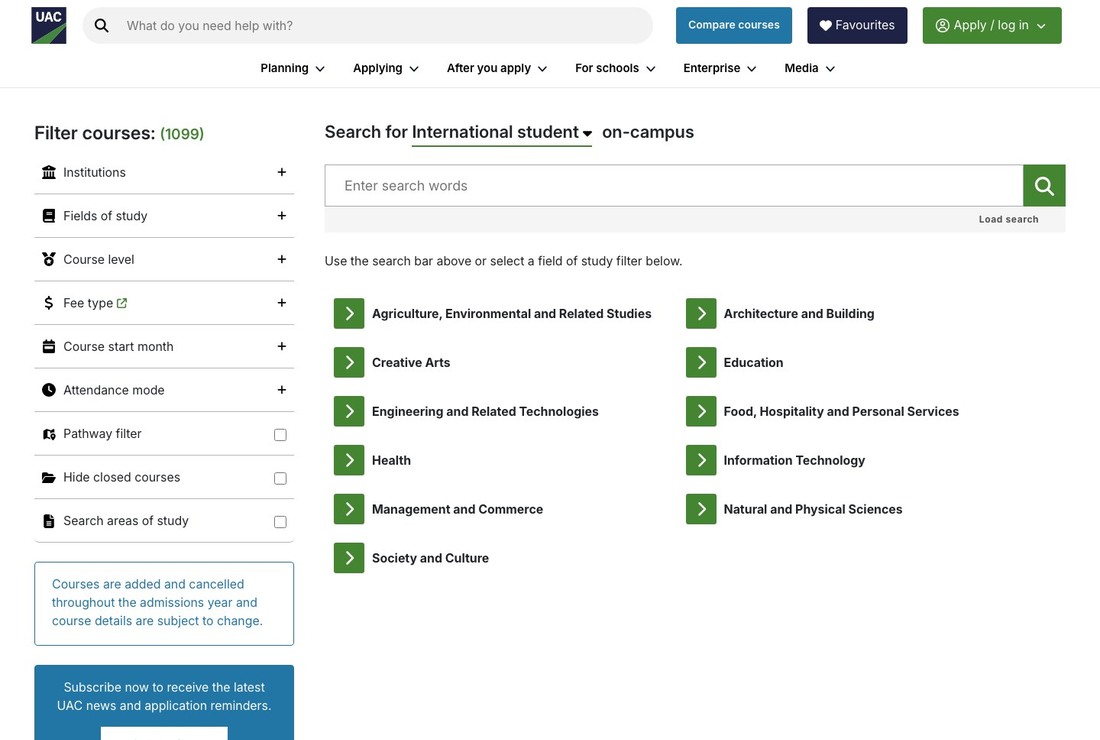Tick the Pathway filter checkbox
This screenshot has height=740, width=1100.
coord(281,435)
